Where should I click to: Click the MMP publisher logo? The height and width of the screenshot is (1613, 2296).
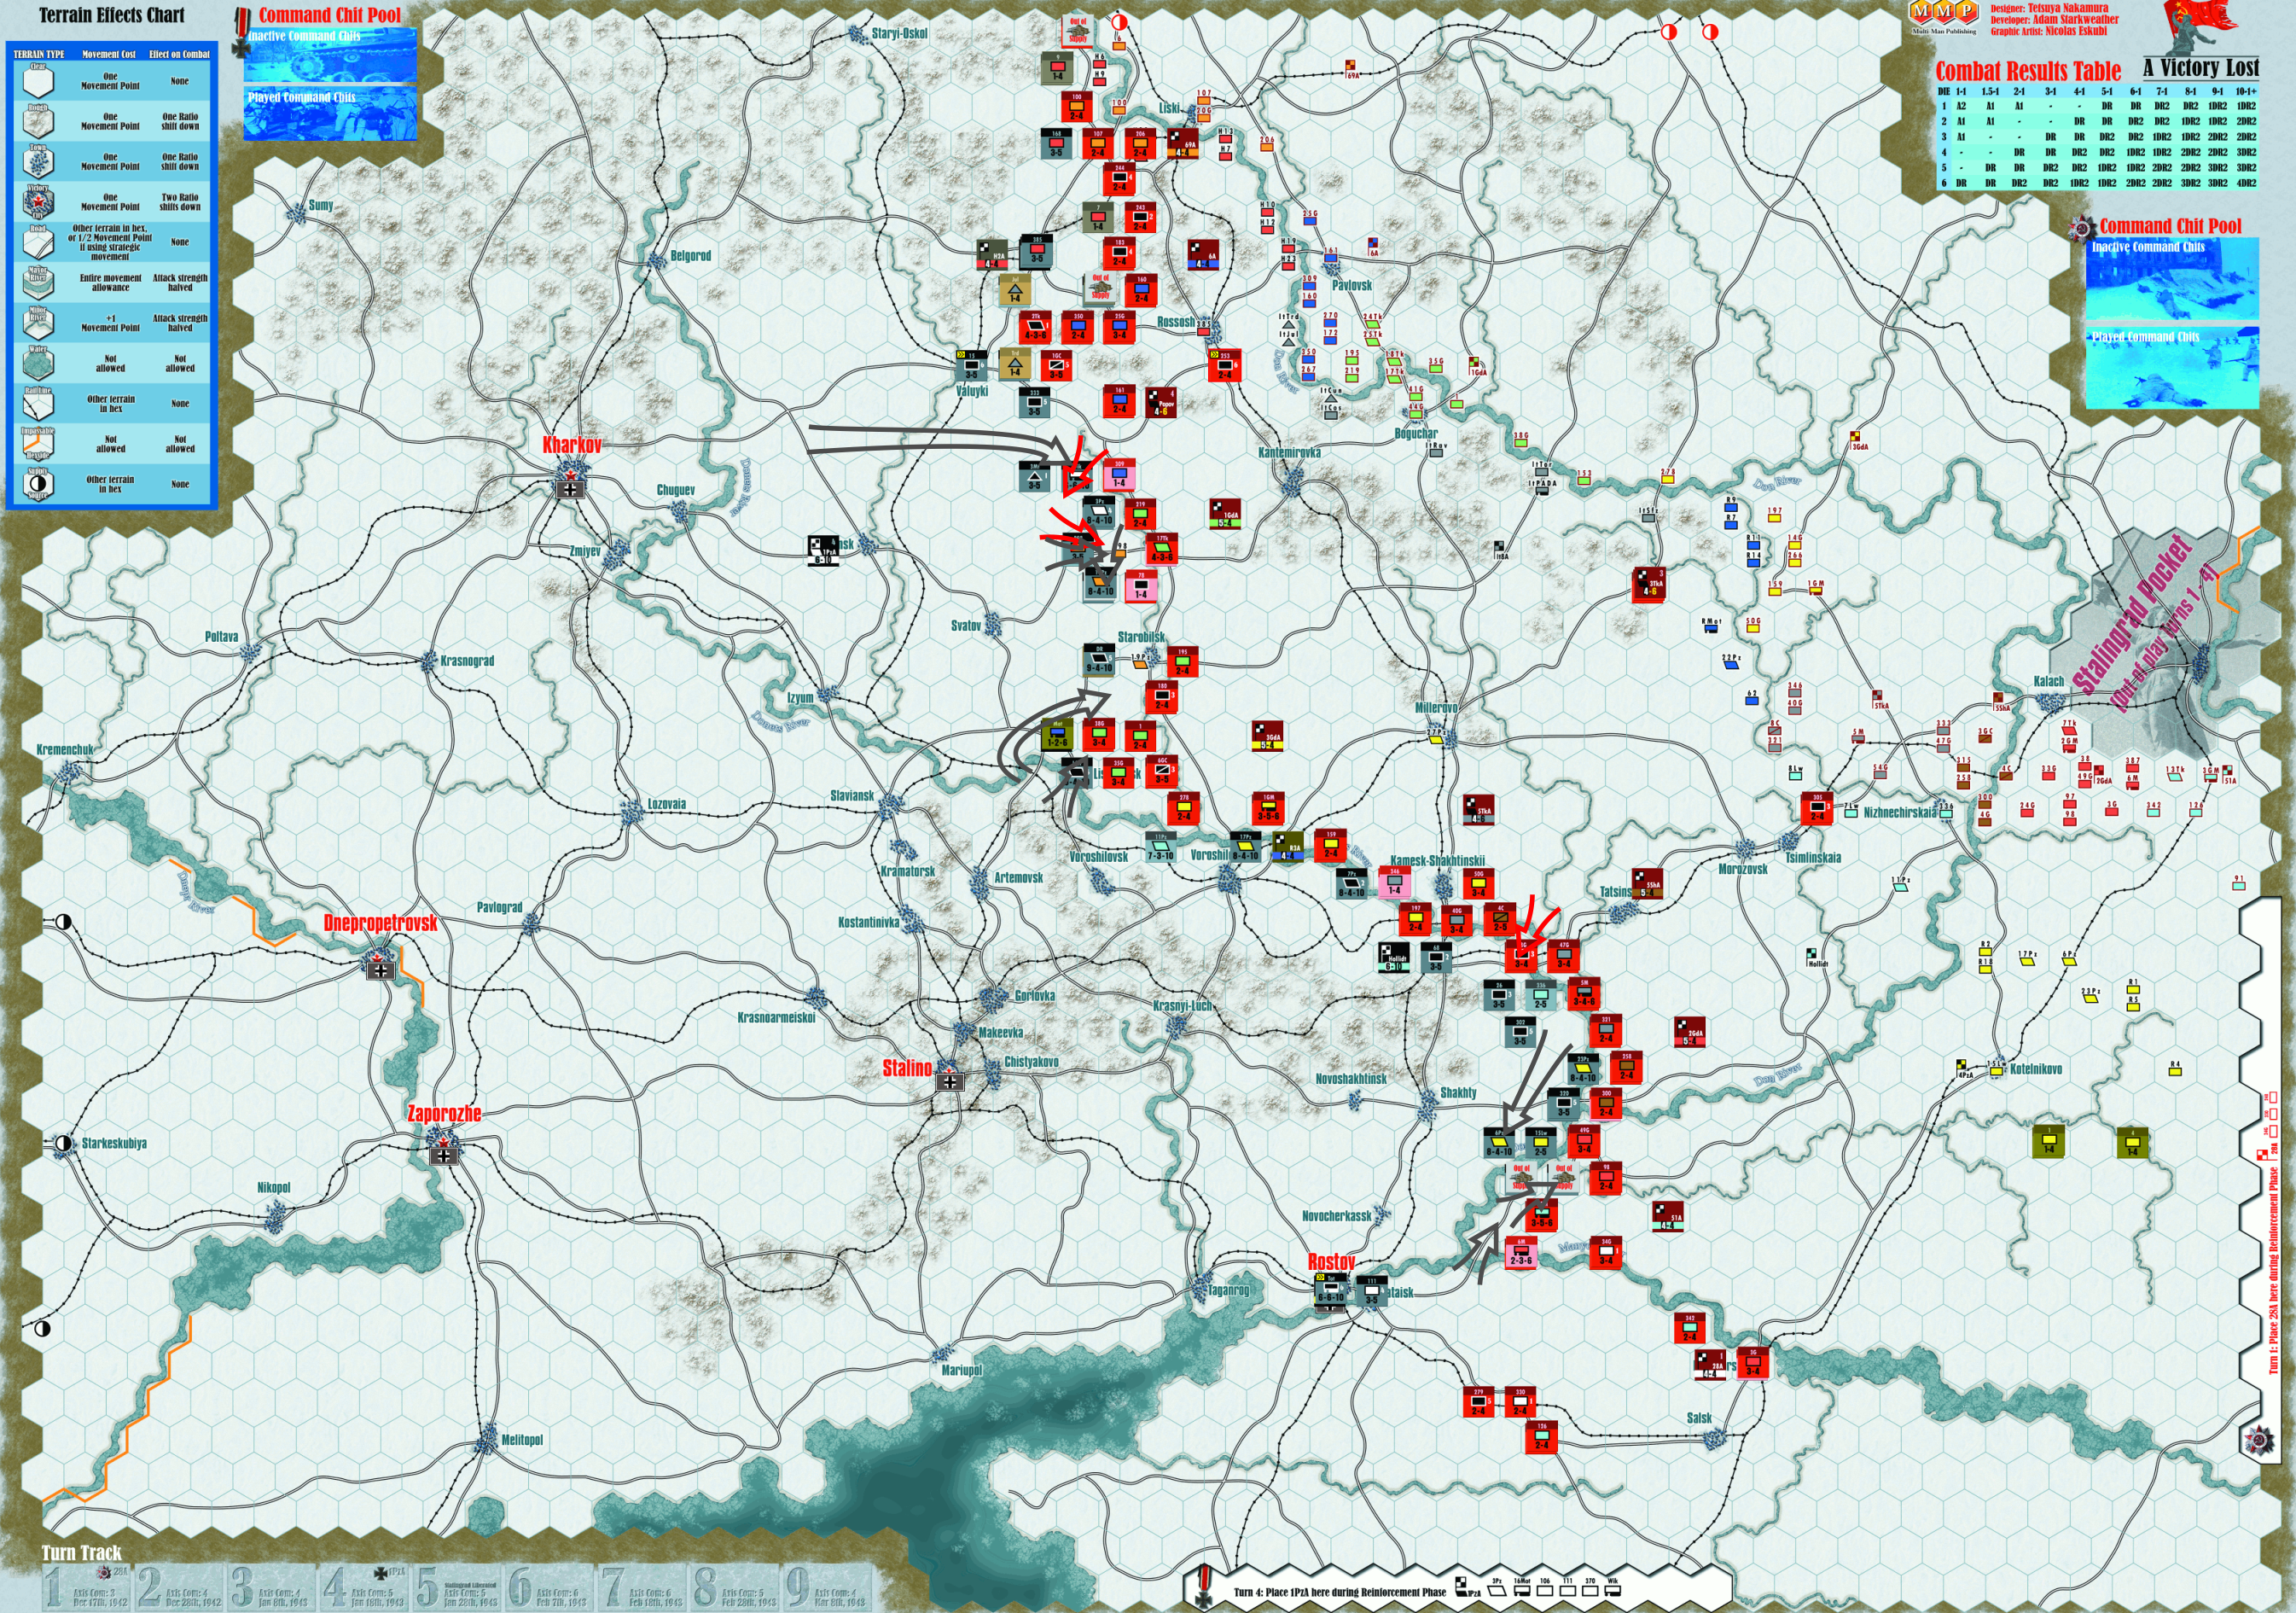[x=1944, y=13]
